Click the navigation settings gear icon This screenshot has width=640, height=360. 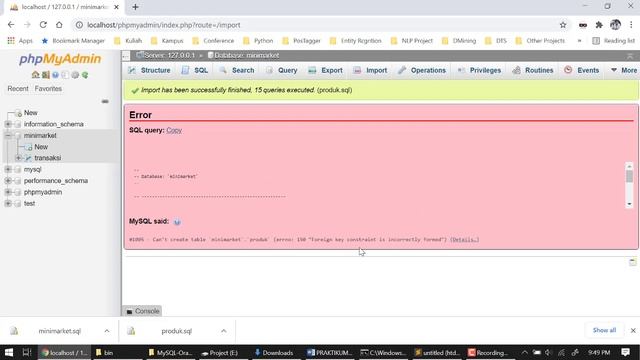(75, 75)
